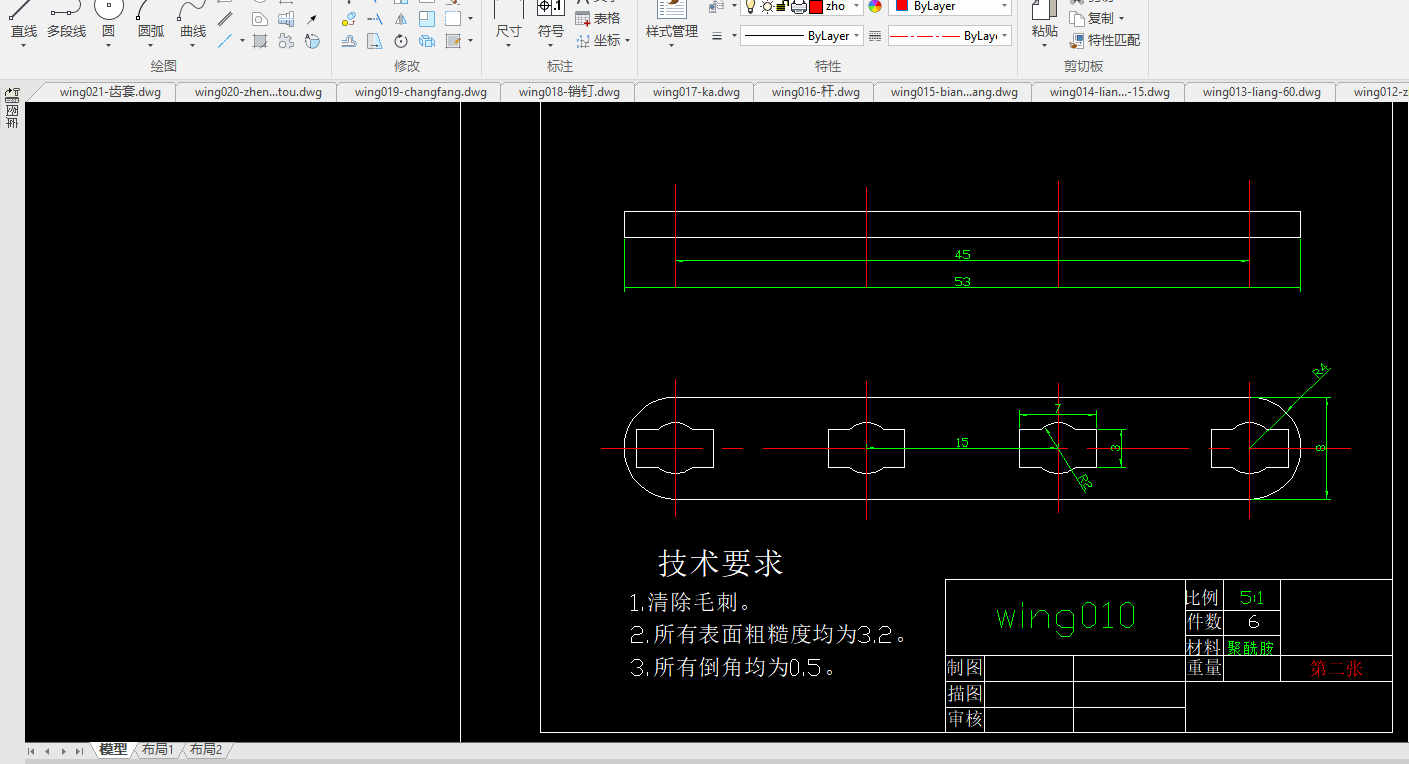This screenshot has height=764, width=1409.
Task: Click the hatch pattern tool icon
Action: tap(260, 41)
